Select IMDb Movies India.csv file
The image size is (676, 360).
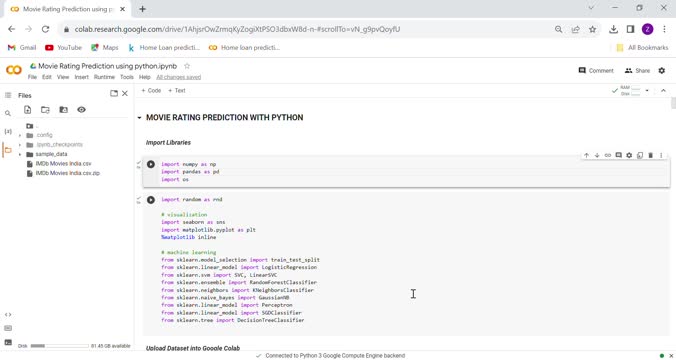click(x=63, y=164)
